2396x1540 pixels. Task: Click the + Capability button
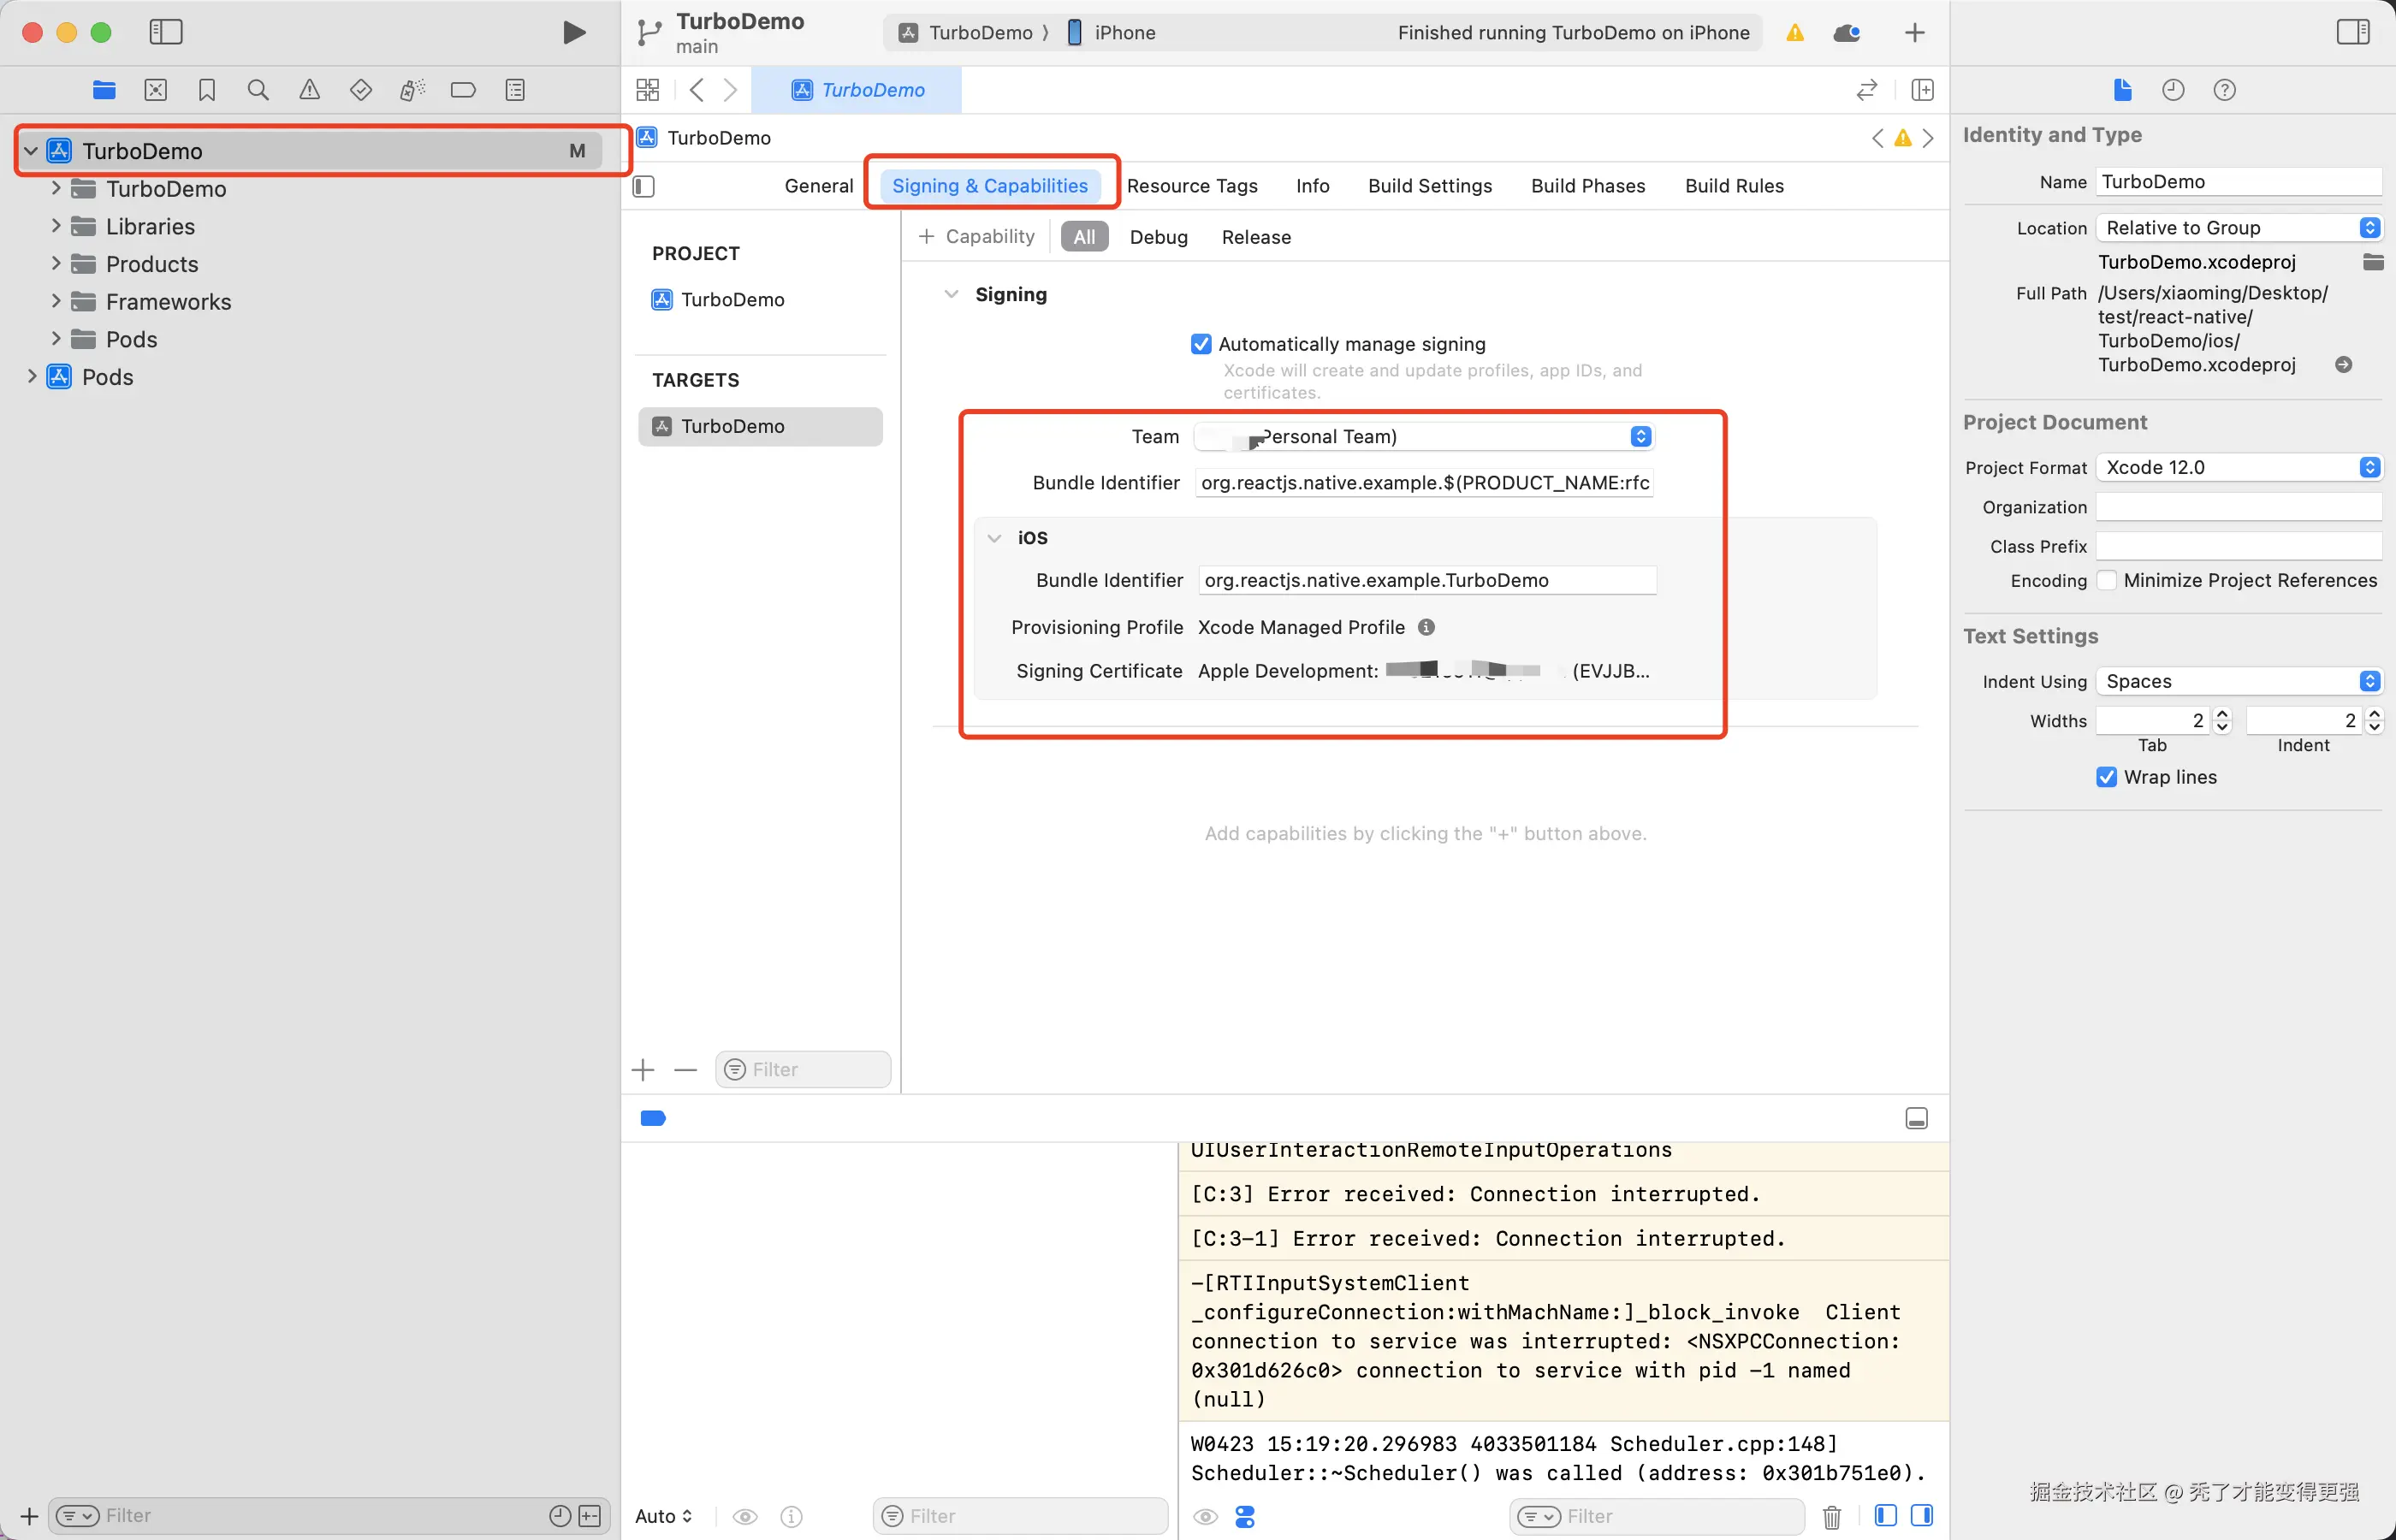coord(976,237)
